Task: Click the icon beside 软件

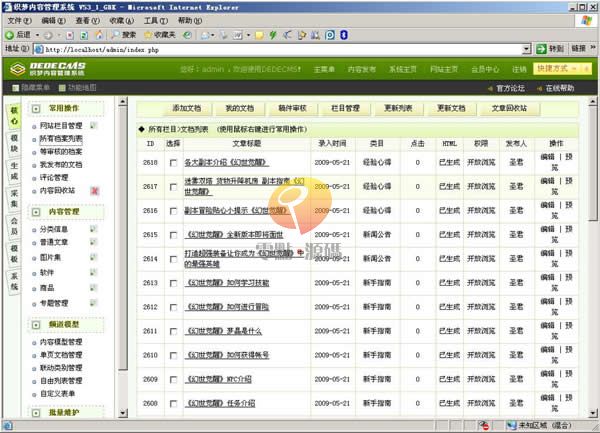Action: pyautogui.click(x=94, y=272)
